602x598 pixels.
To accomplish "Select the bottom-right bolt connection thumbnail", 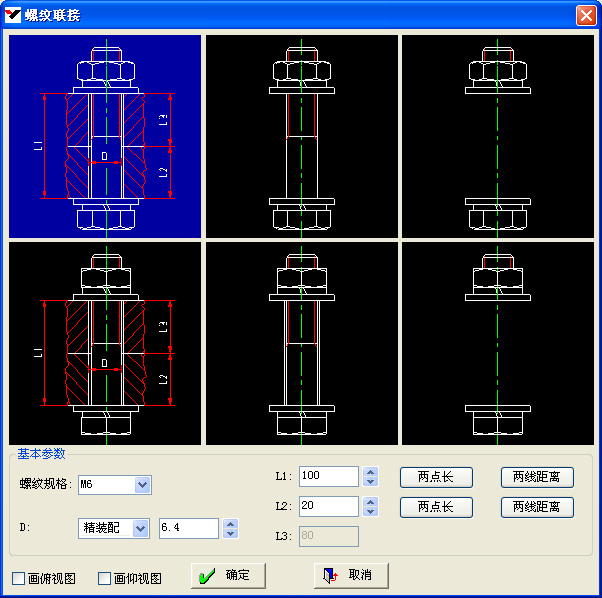I will (497, 343).
